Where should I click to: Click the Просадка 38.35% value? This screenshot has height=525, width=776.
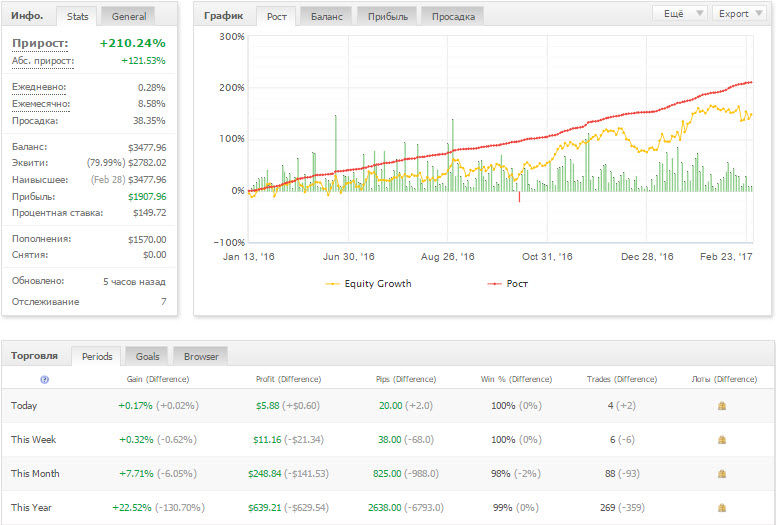click(149, 121)
